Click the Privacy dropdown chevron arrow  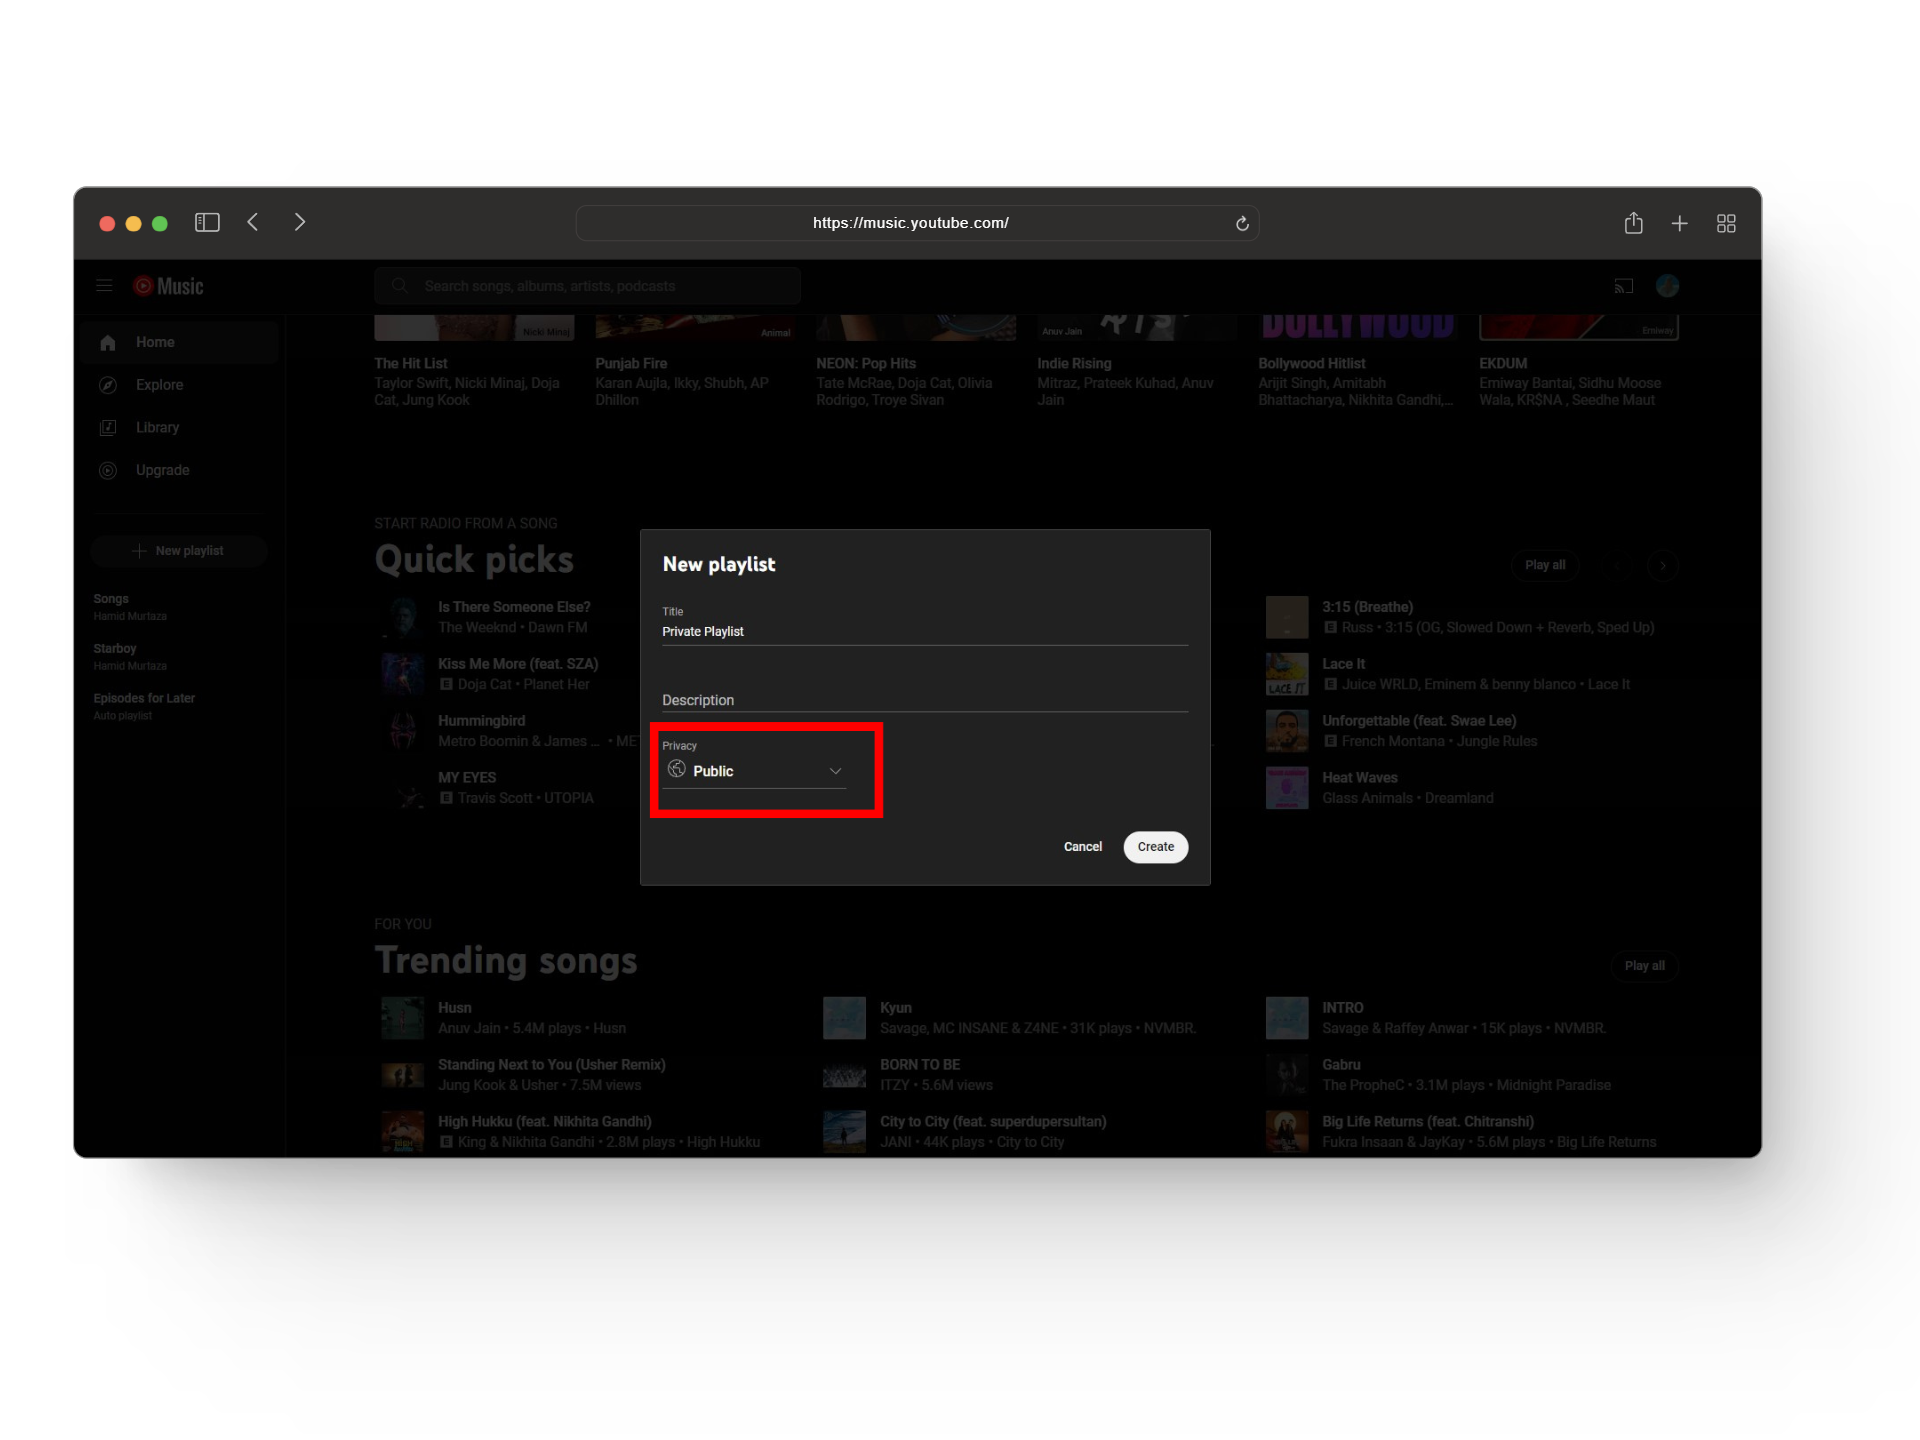pos(835,771)
